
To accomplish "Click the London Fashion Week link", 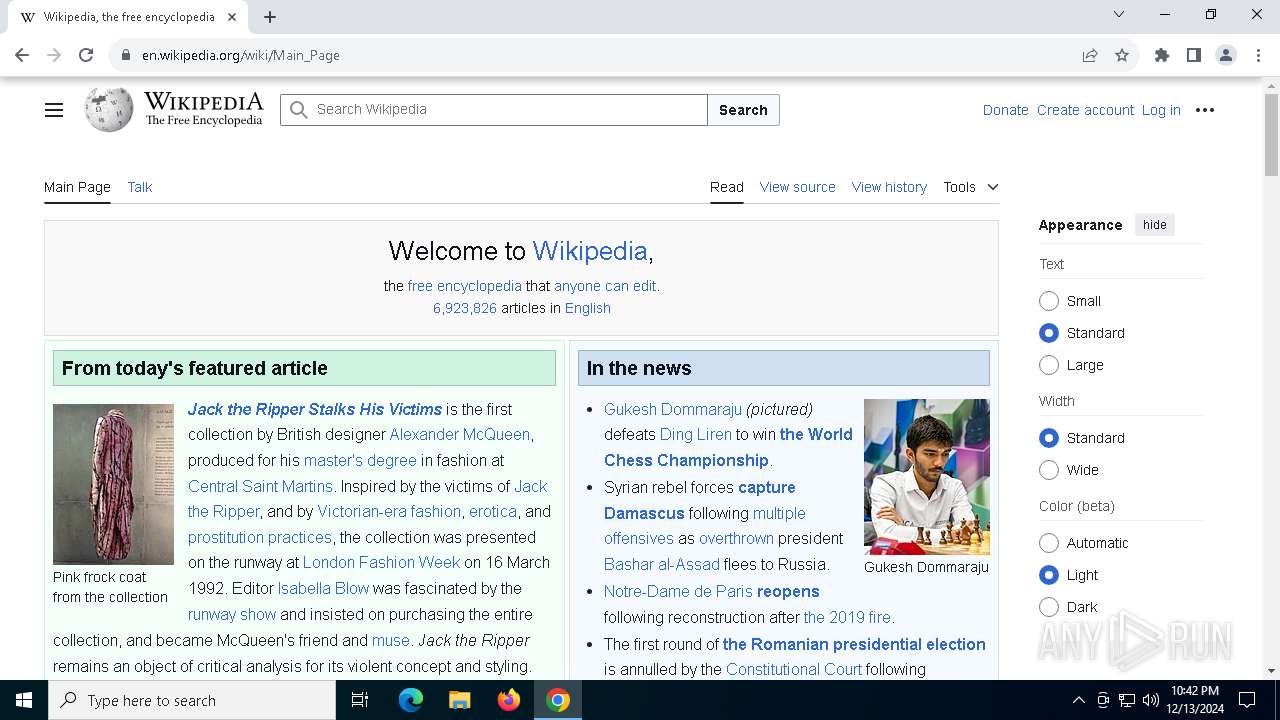I will tap(381, 562).
